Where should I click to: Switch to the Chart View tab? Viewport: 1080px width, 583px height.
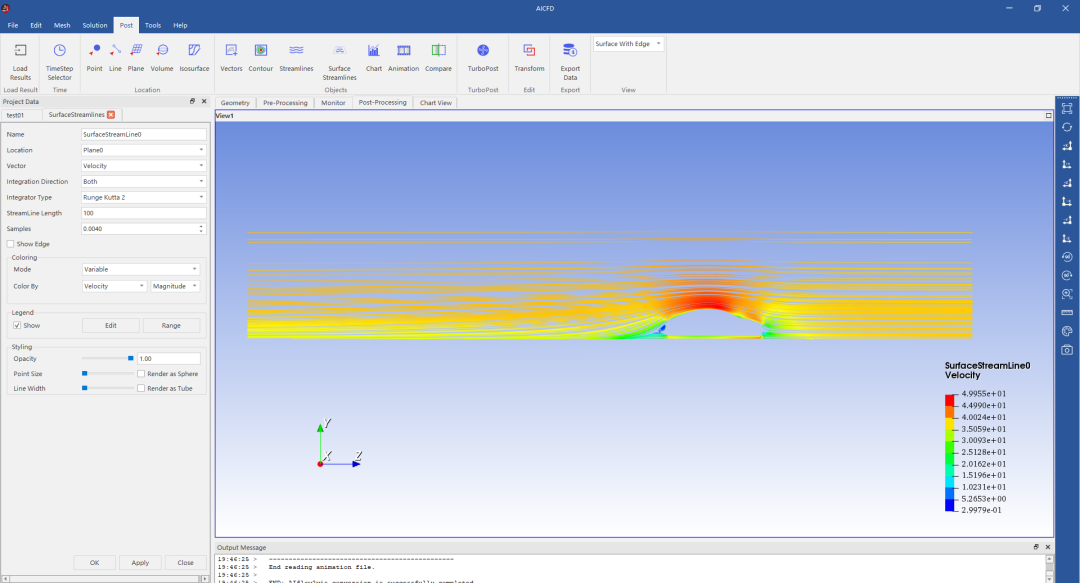pos(436,103)
